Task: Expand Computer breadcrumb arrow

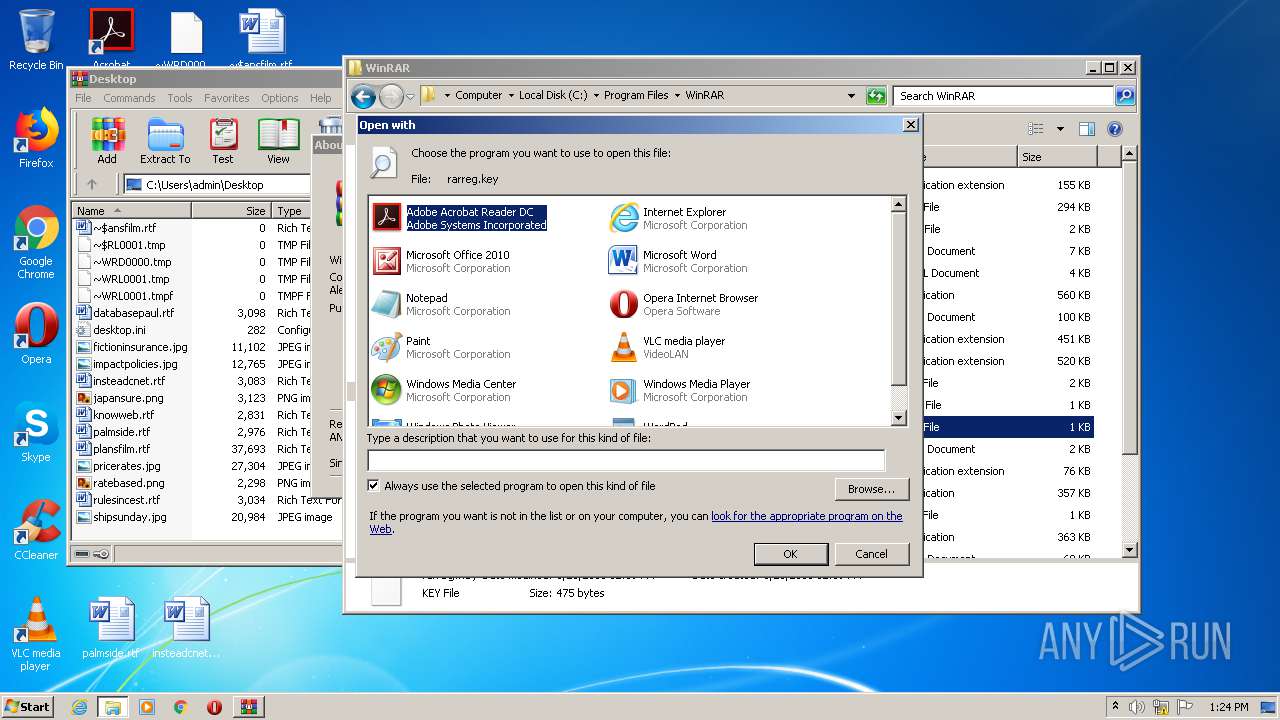Action: (510, 96)
